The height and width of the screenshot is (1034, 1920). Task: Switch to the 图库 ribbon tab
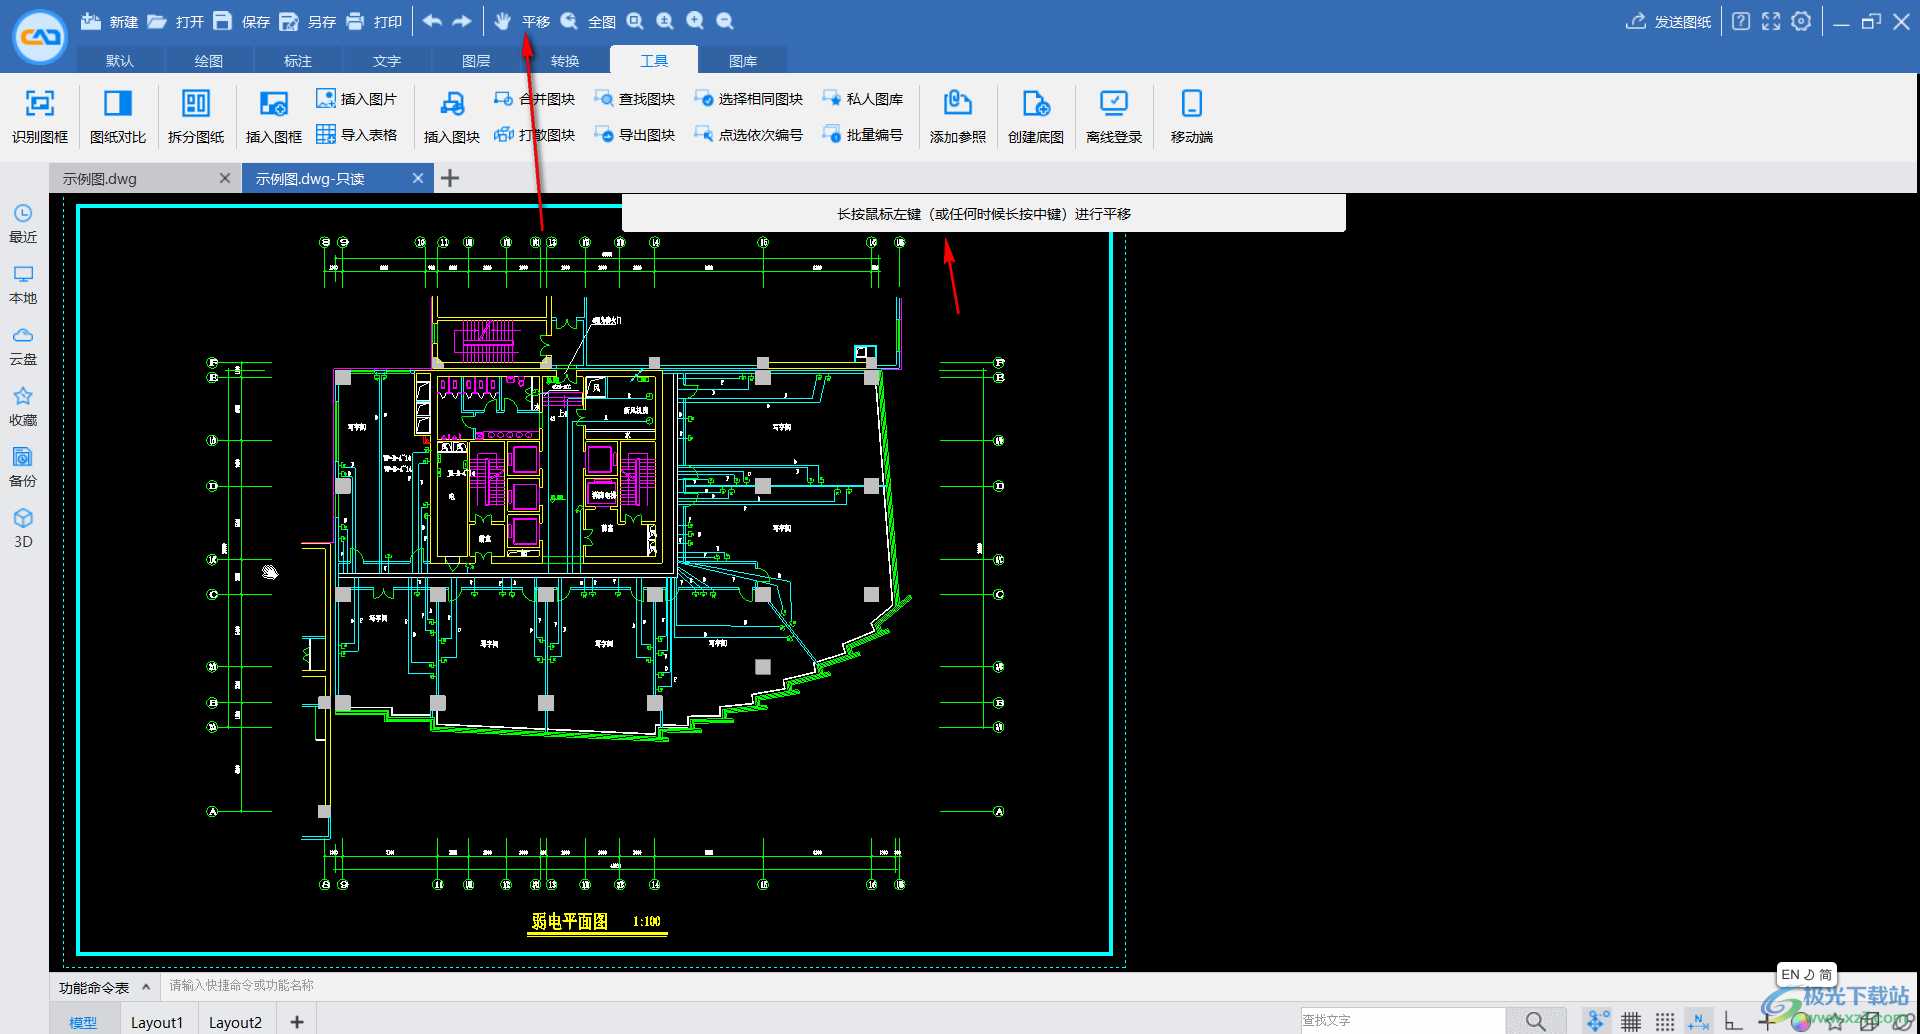coord(743,60)
